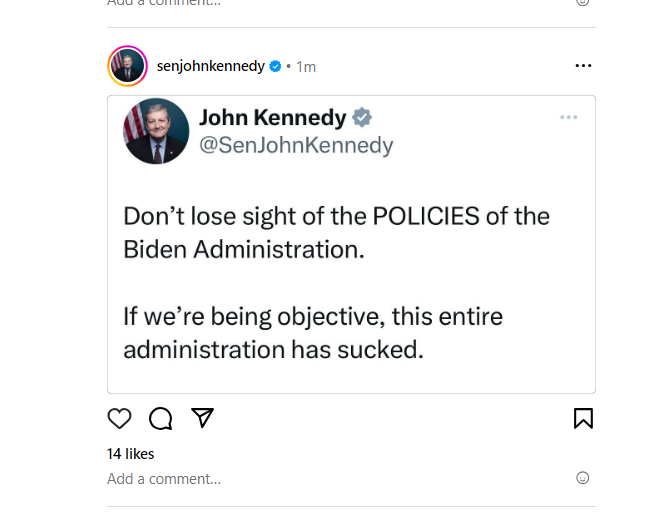Image resolution: width=655 pixels, height=526 pixels.
Task: Click the @SenJohnKennedy handle in the tweet
Action: tap(296, 146)
